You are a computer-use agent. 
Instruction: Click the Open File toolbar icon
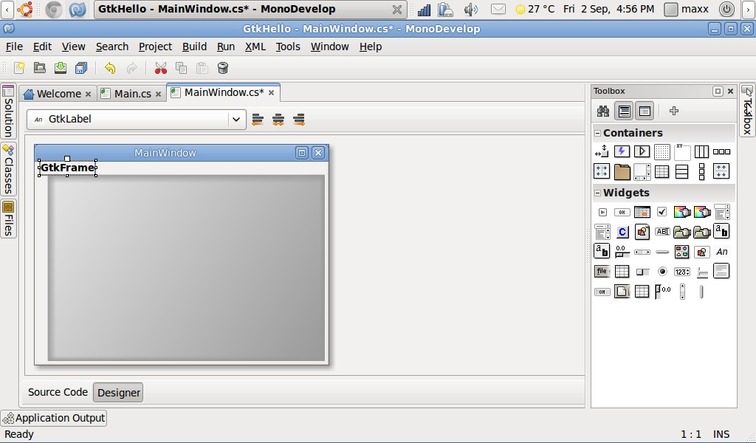[x=40, y=68]
